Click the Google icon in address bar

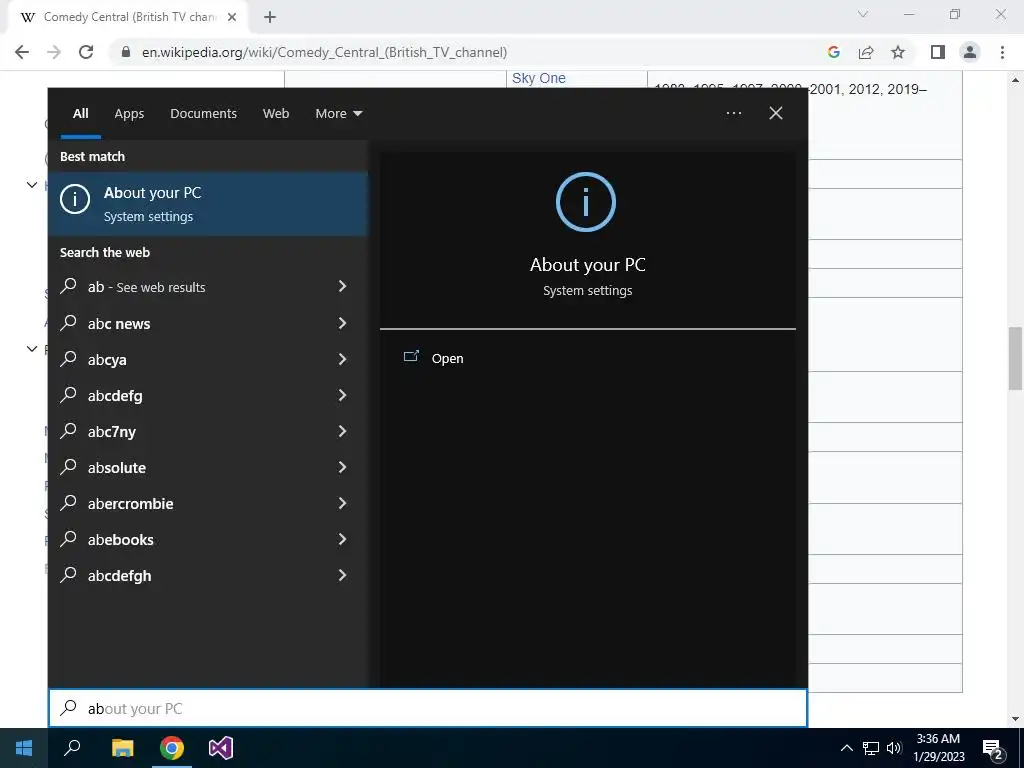[x=833, y=52]
